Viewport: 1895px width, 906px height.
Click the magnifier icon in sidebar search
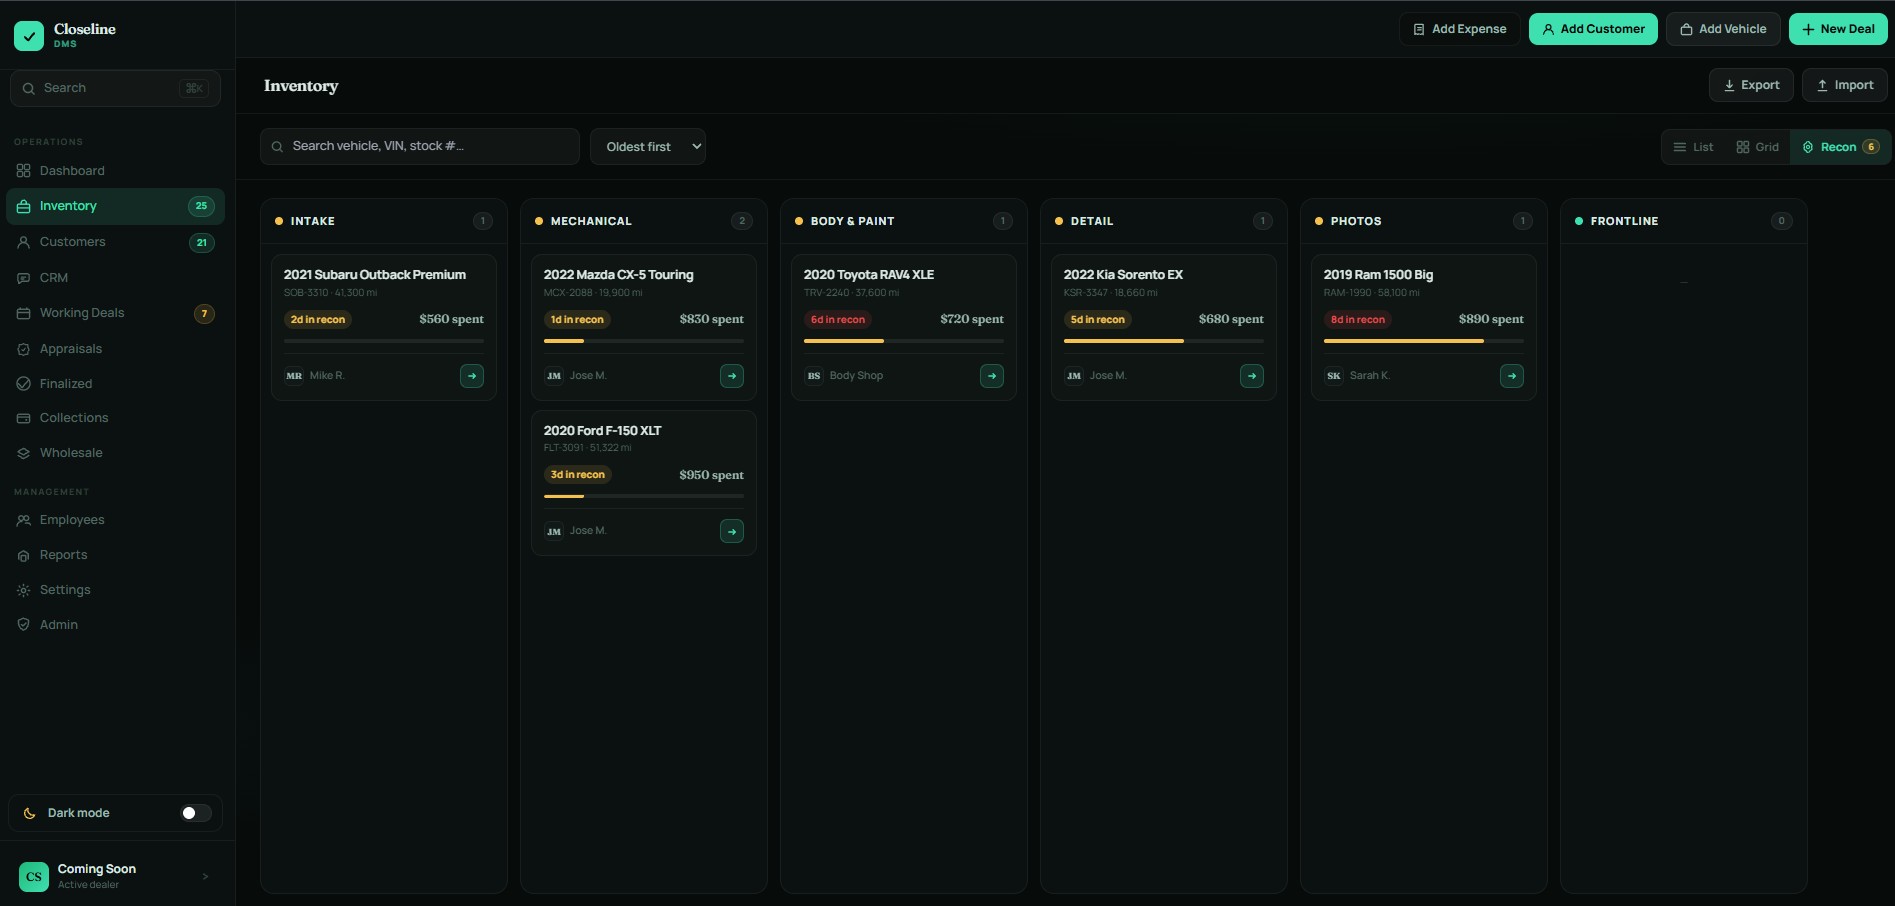pyautogui.click(x=29, y=88)
